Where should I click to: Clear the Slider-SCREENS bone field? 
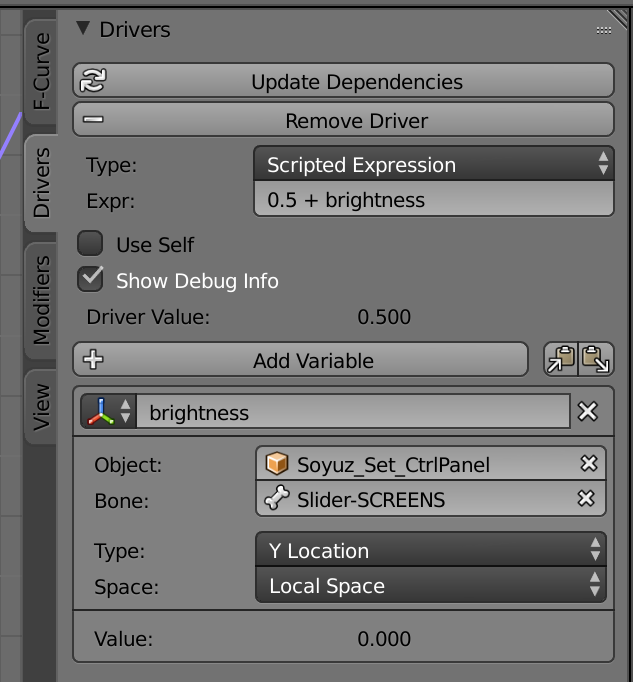click(588, 499)
